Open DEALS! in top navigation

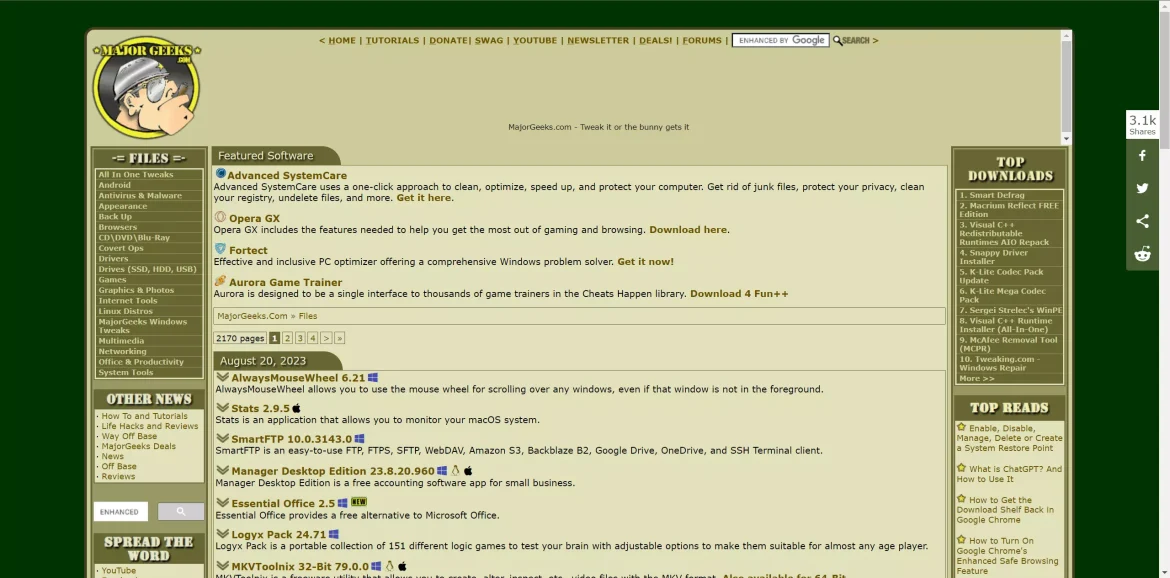point(656,40)
